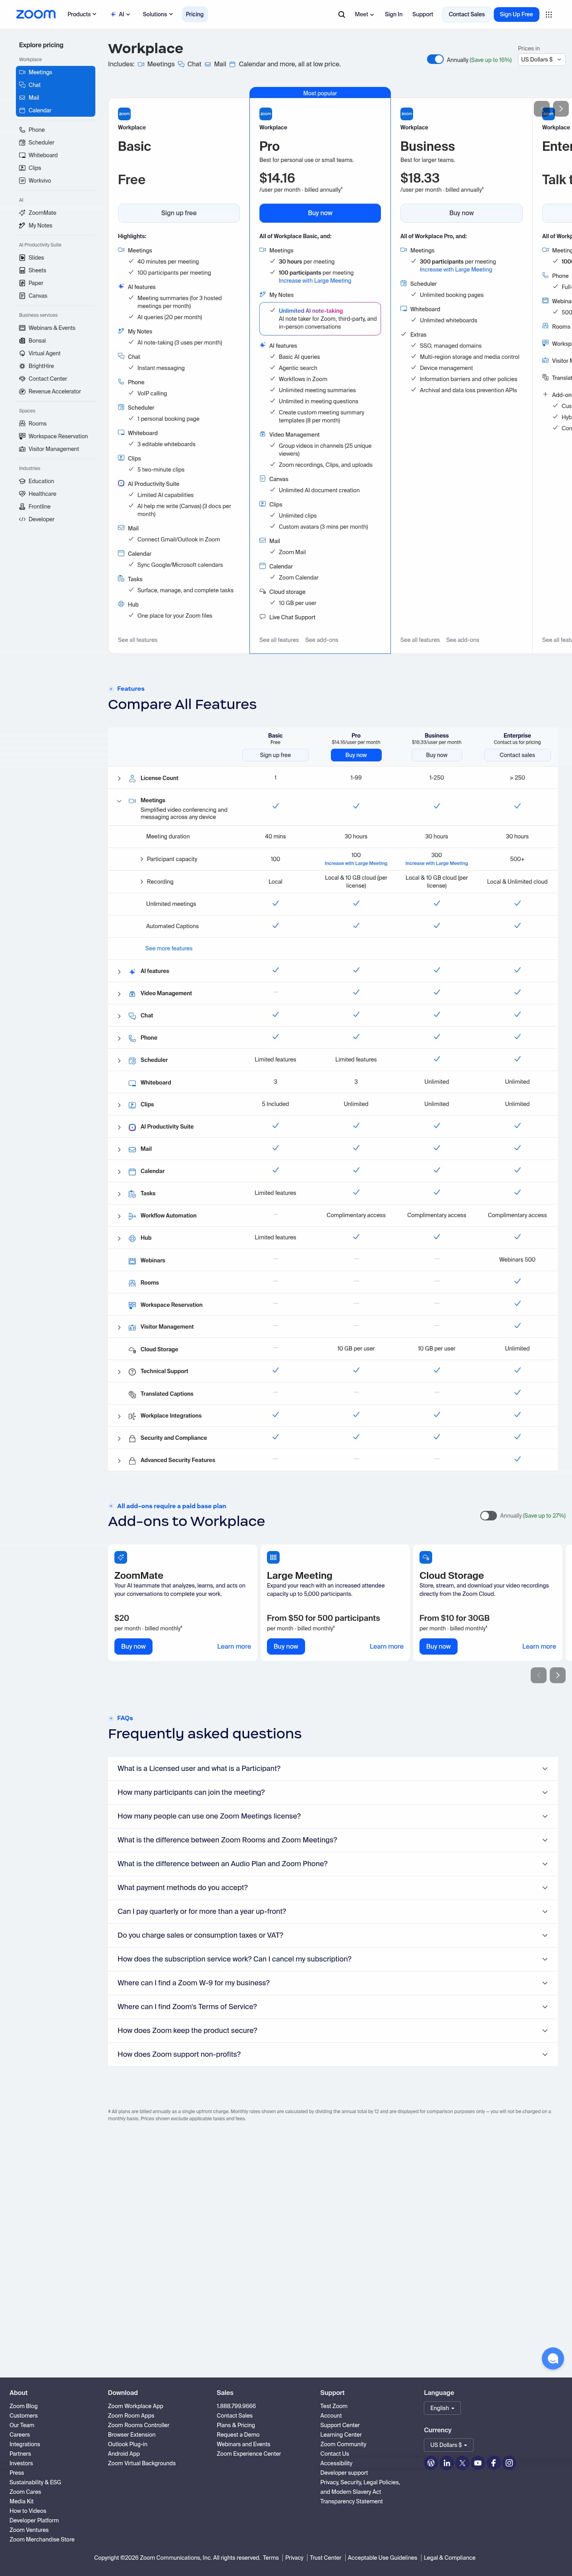The width and height of the screenshot is (572, 2576).
Task: Click the Developer icon in sidebar
Action: pos(22,519)
